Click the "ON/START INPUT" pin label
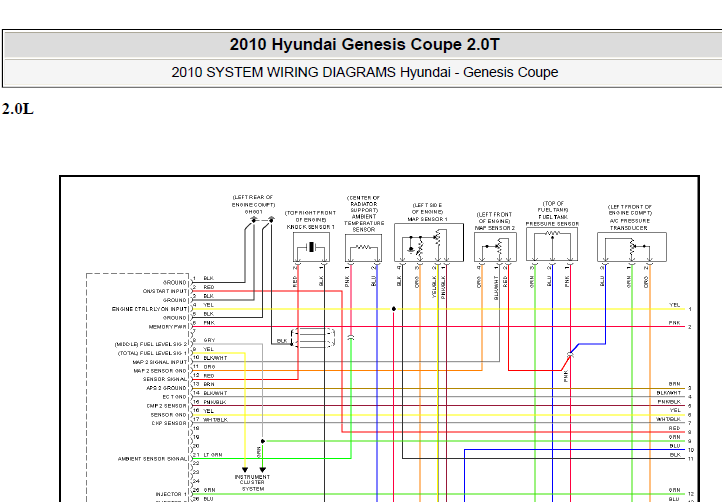Image resolution: width=722 pixels, height=502 pixels. point(165,291)
